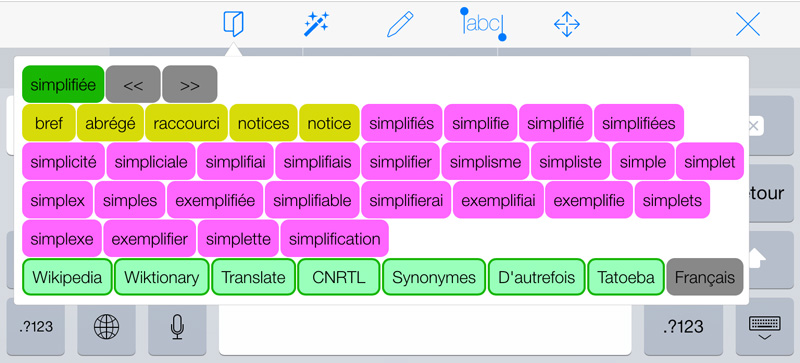The image size is (800, 363).
Task: Tap the word 'exemplifie'
Action: tap(589, 200)
